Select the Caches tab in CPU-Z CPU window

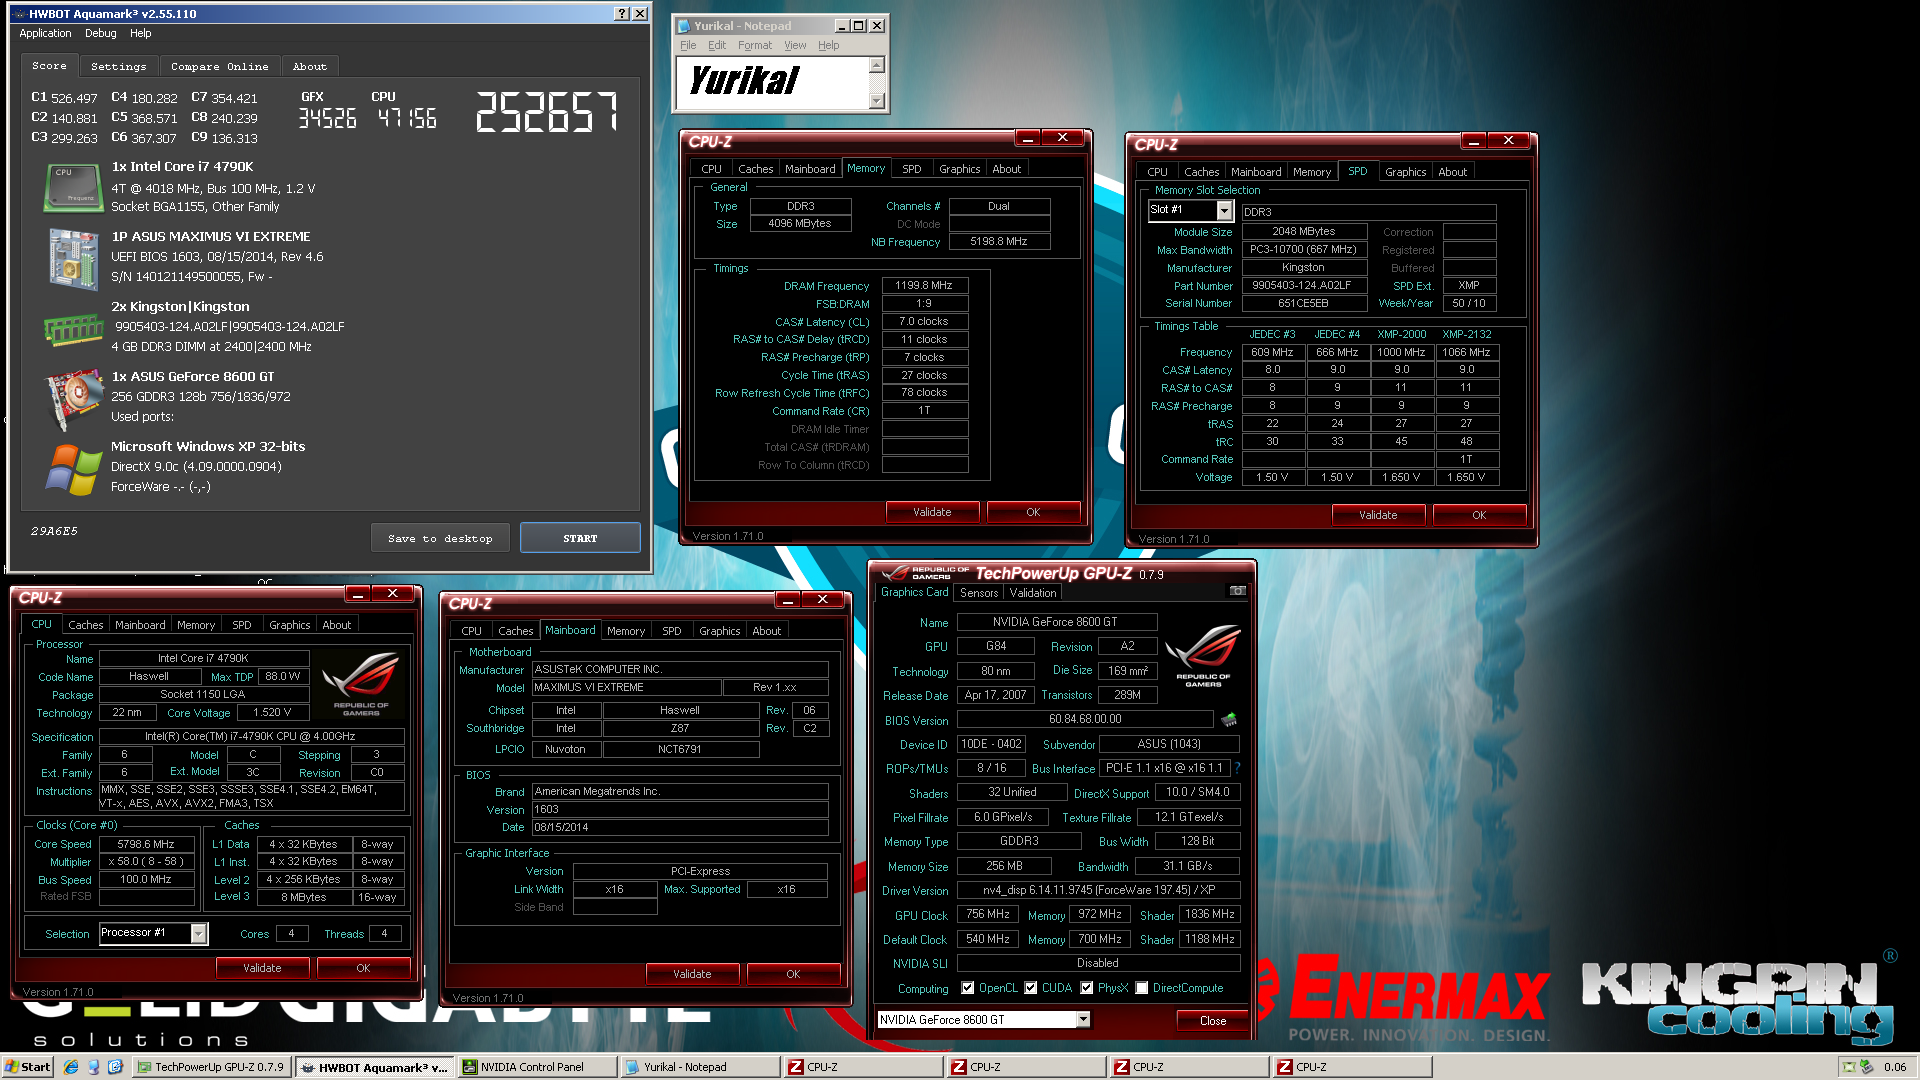(x=86, y=625)
